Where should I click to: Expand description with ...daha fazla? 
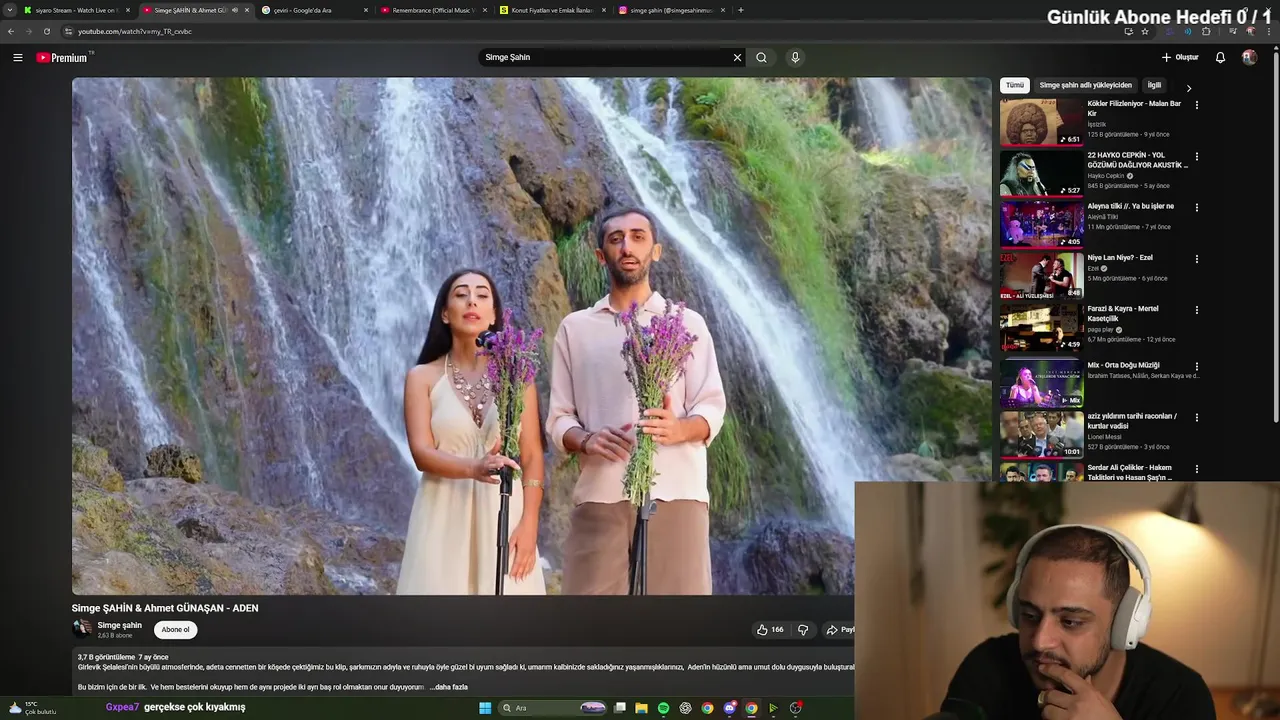(x=449, y=687)
